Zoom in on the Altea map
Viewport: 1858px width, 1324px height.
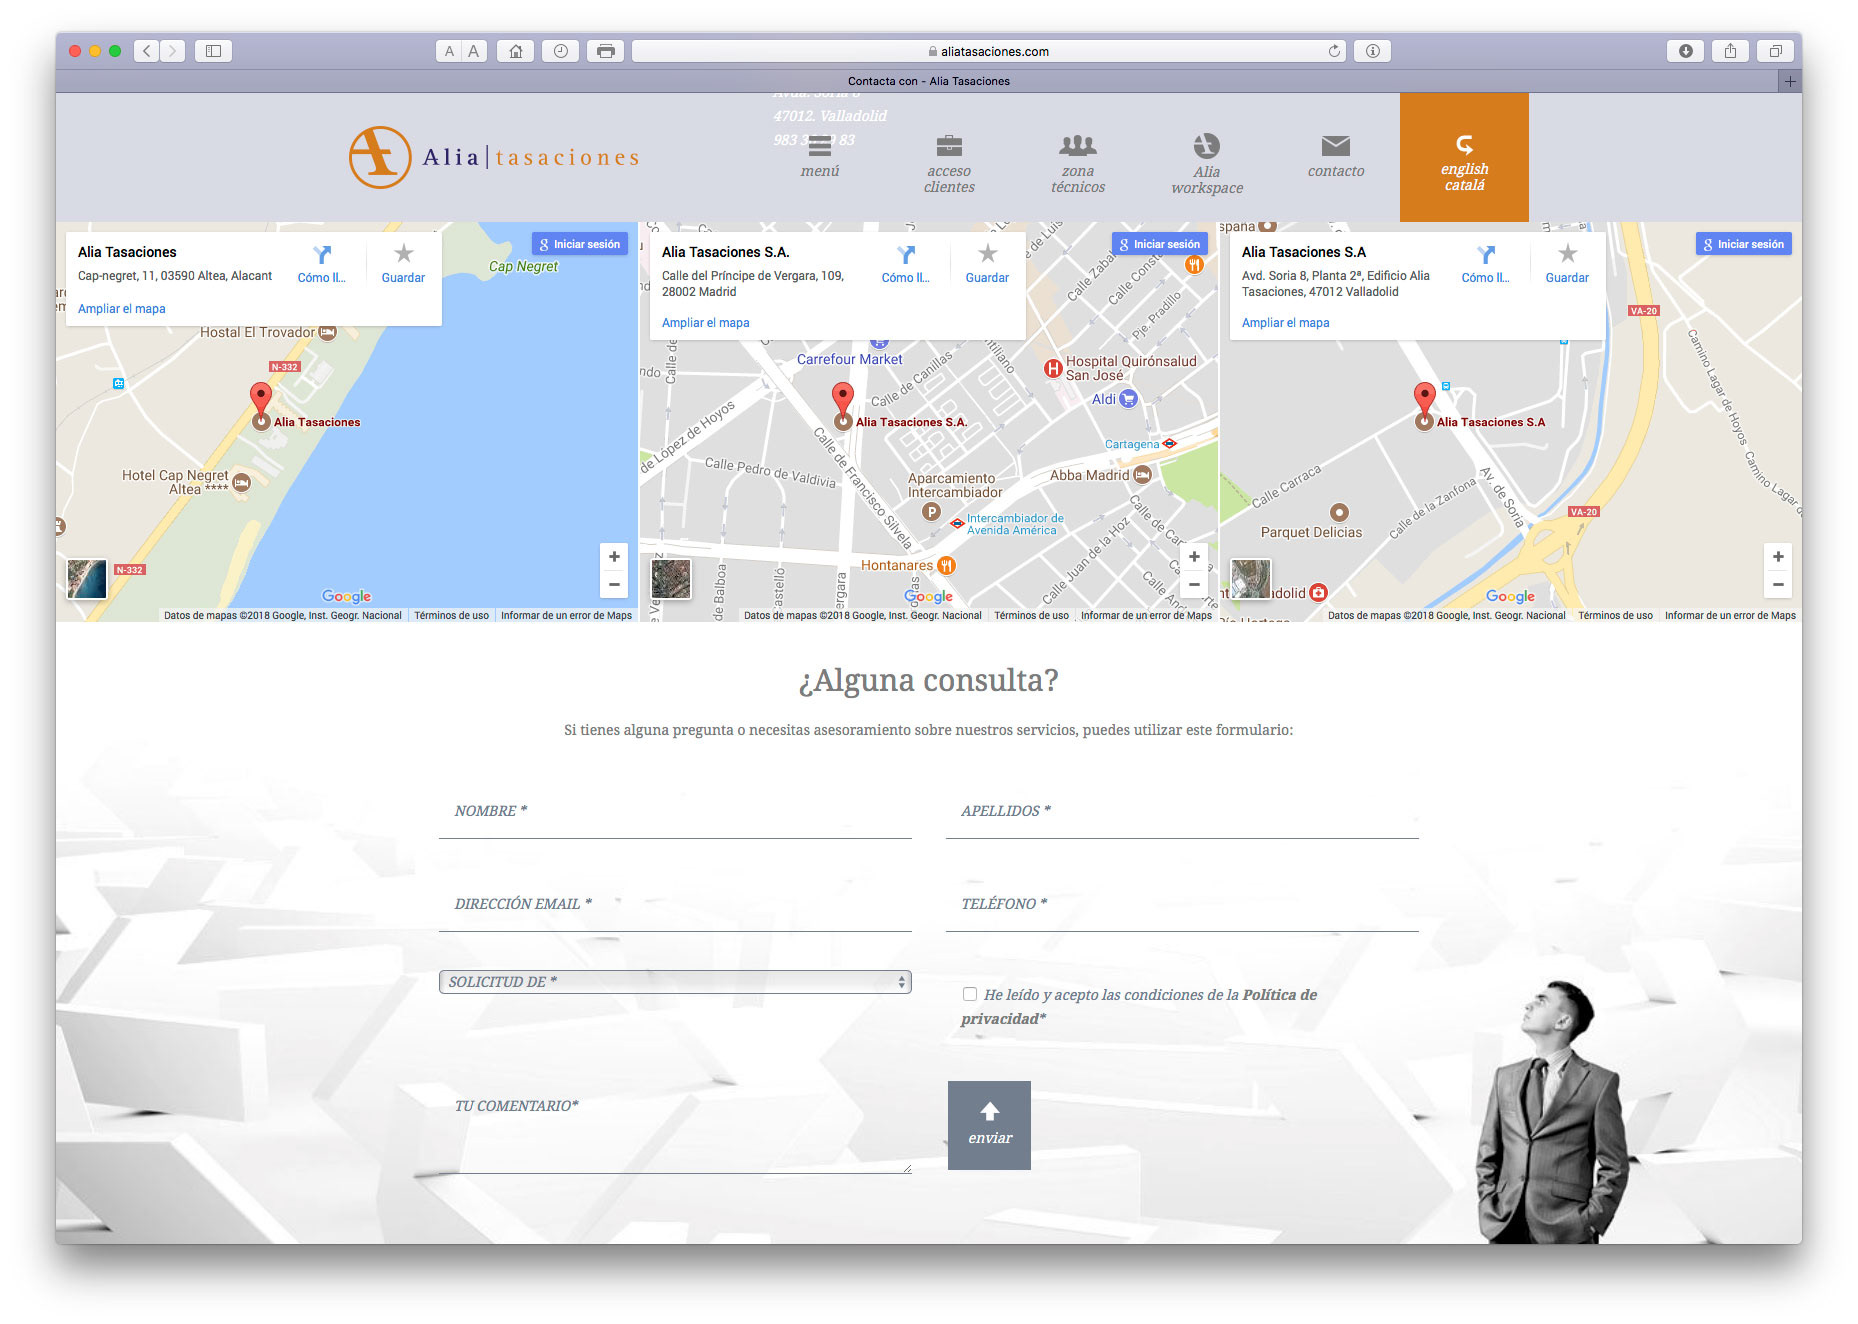[x=614, y=557]
